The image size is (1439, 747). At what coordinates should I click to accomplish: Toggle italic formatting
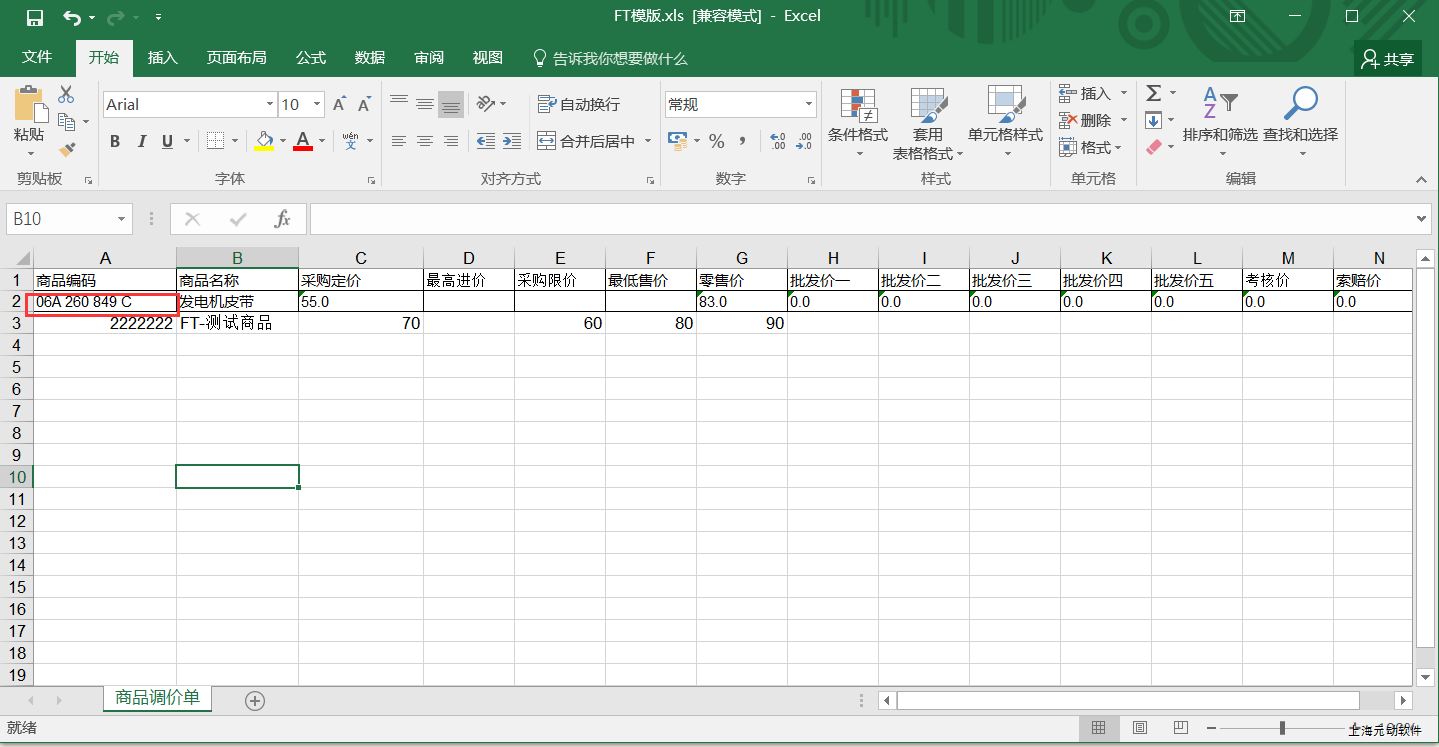[141, 142]
